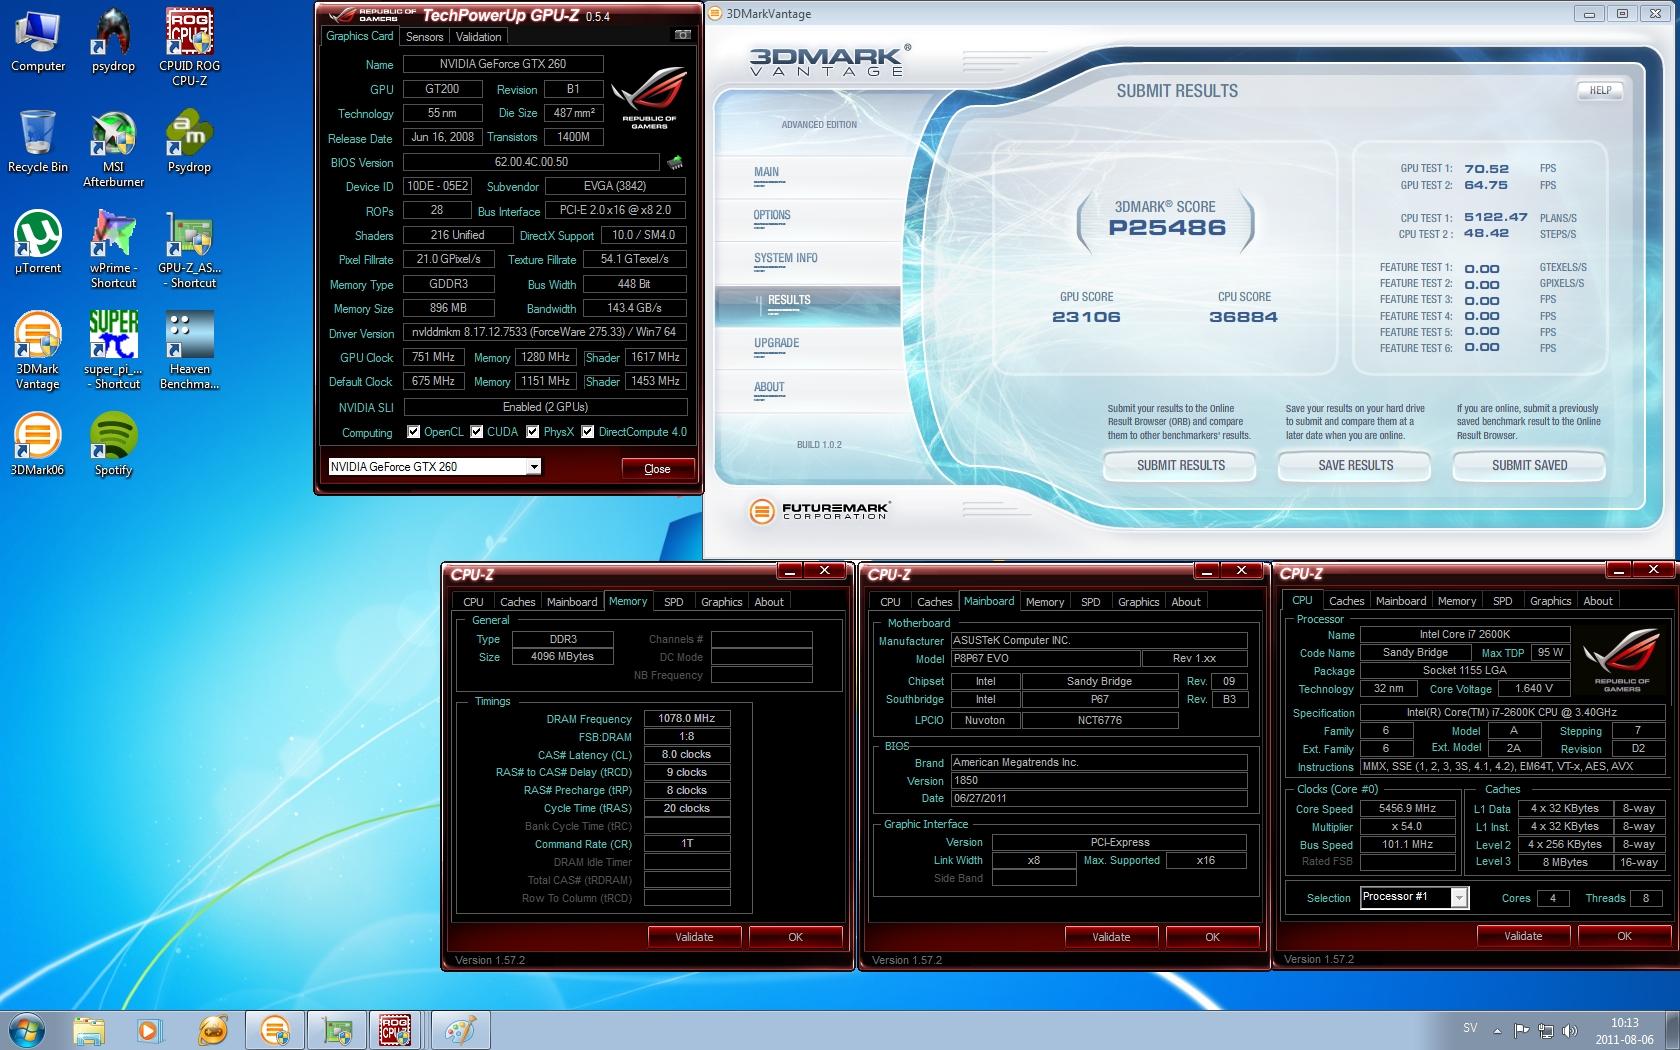Launch Heaven Benchmark desktop icon
The height and width of the screenshot is (1050, 1680).
[x=190, y=350]
